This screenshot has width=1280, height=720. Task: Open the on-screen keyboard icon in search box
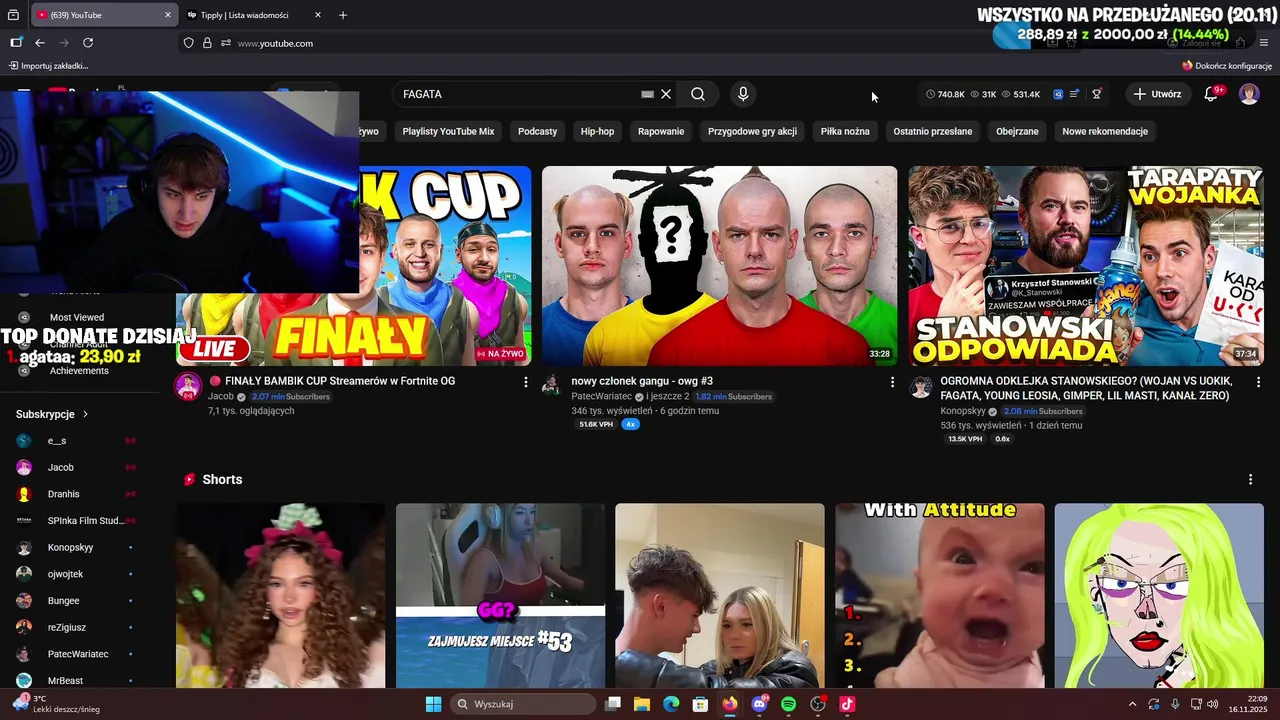(x=647, y=94)
